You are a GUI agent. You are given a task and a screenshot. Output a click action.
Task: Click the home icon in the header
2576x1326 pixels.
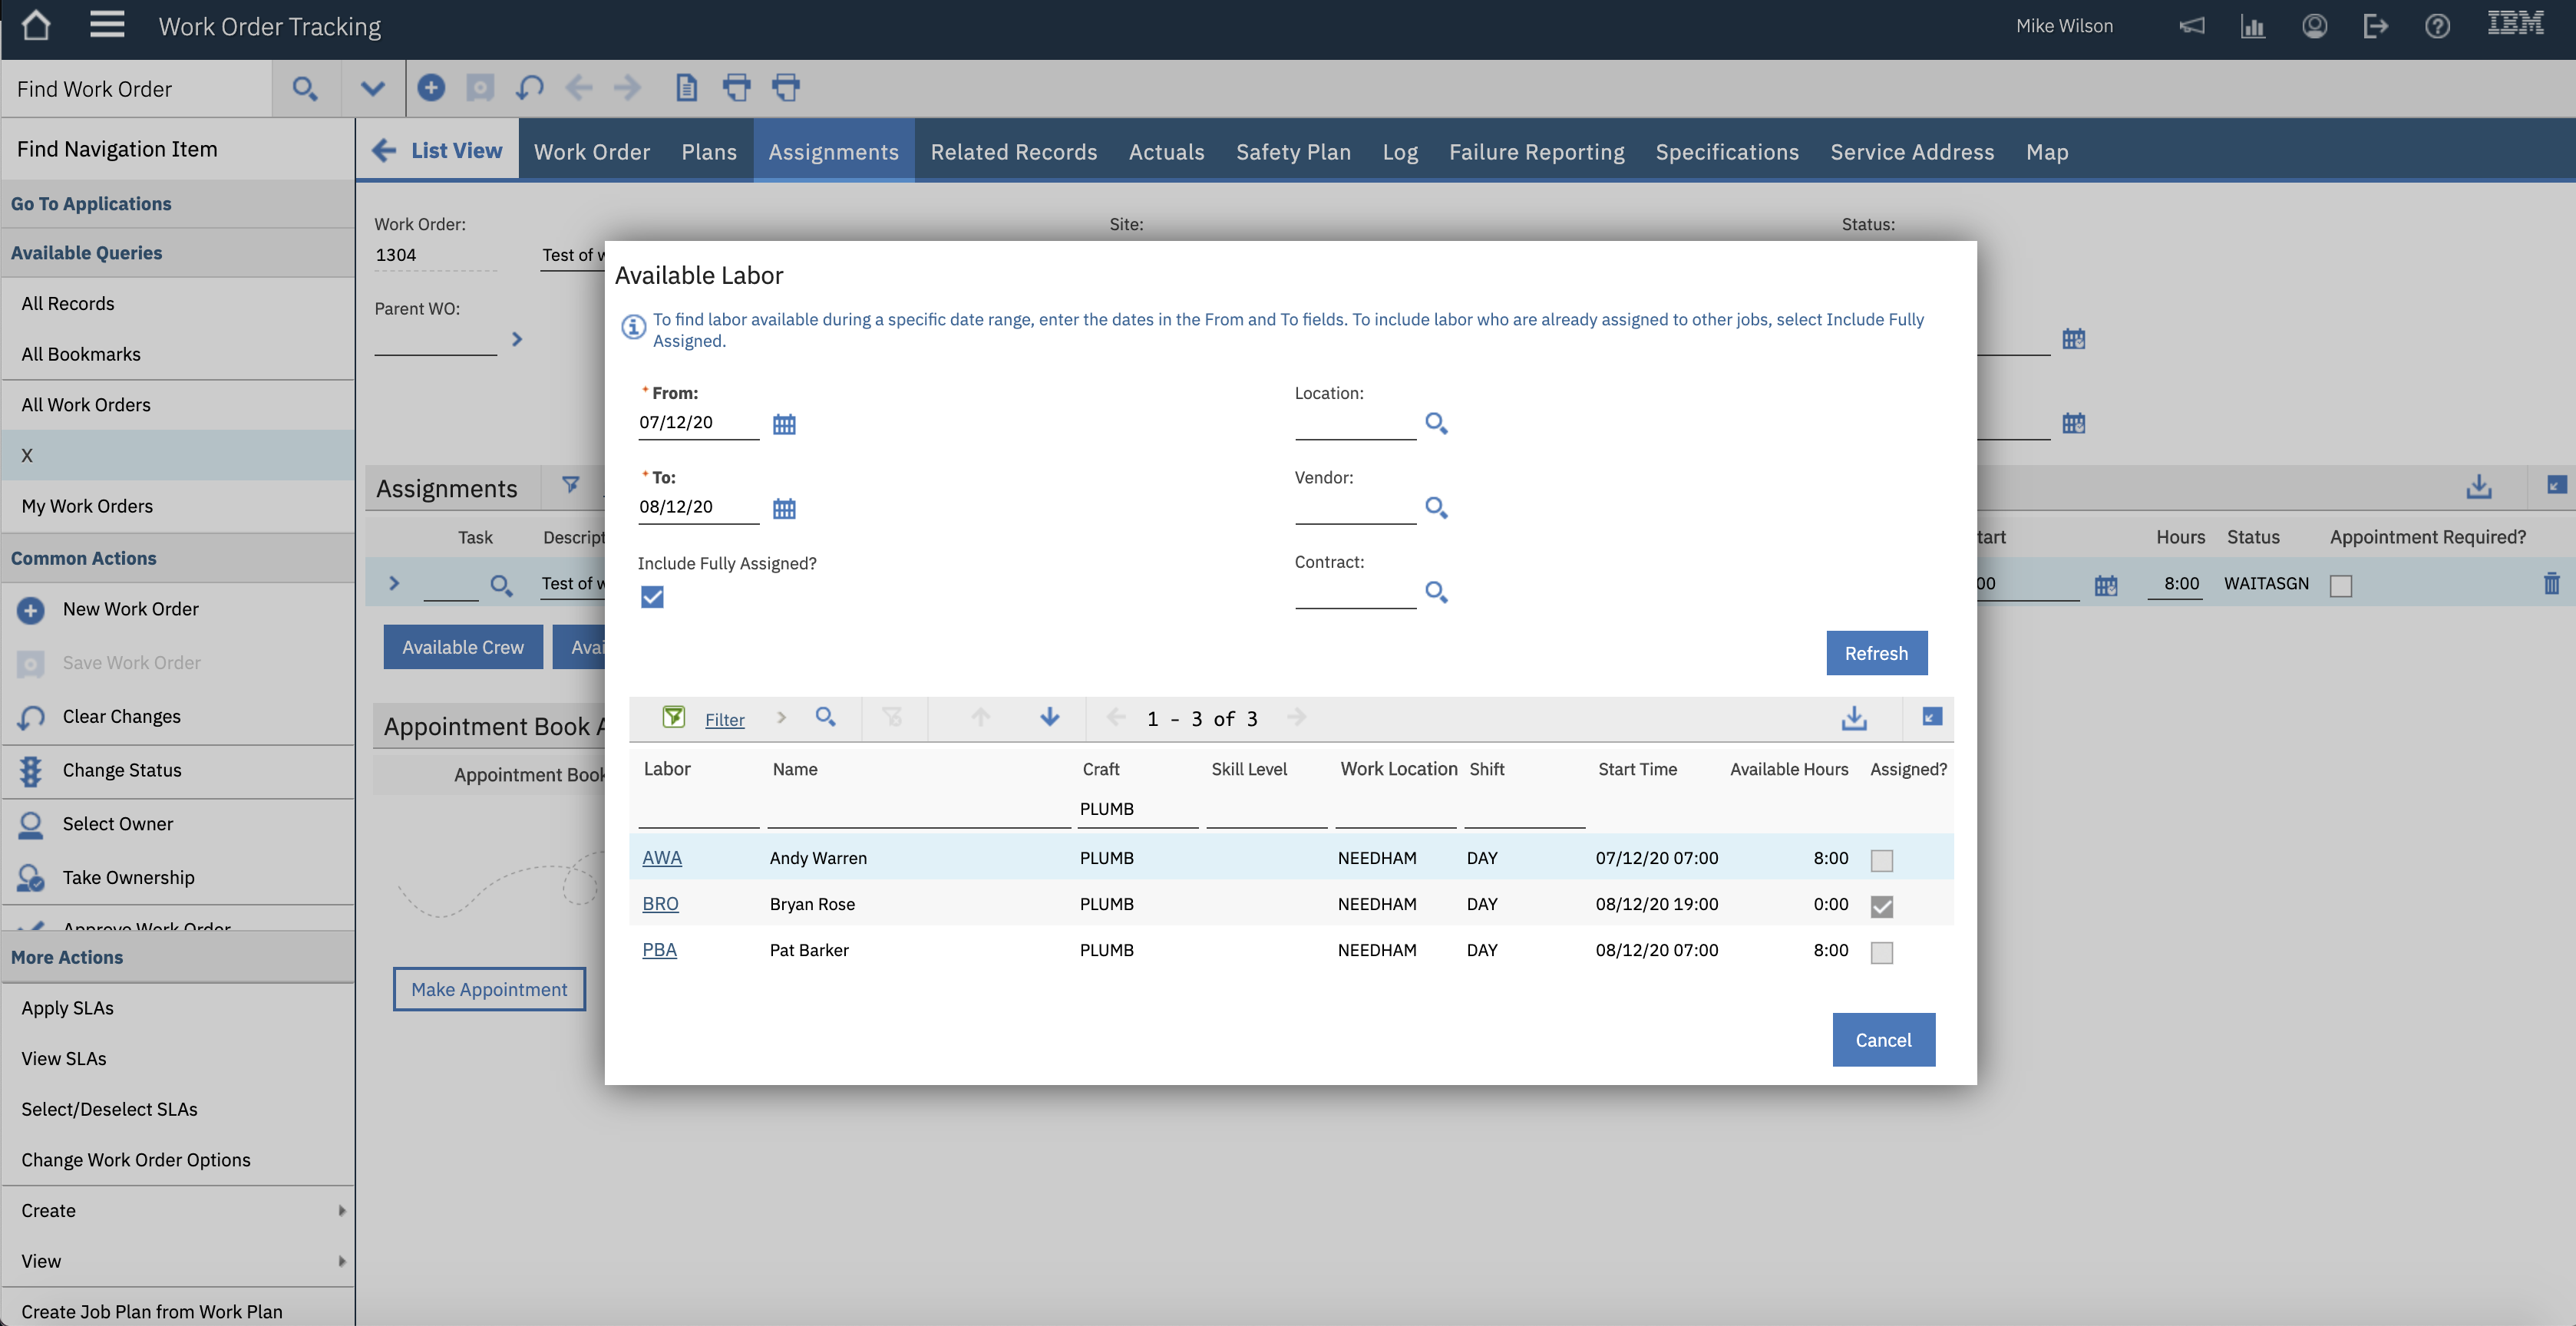point(36,25)
